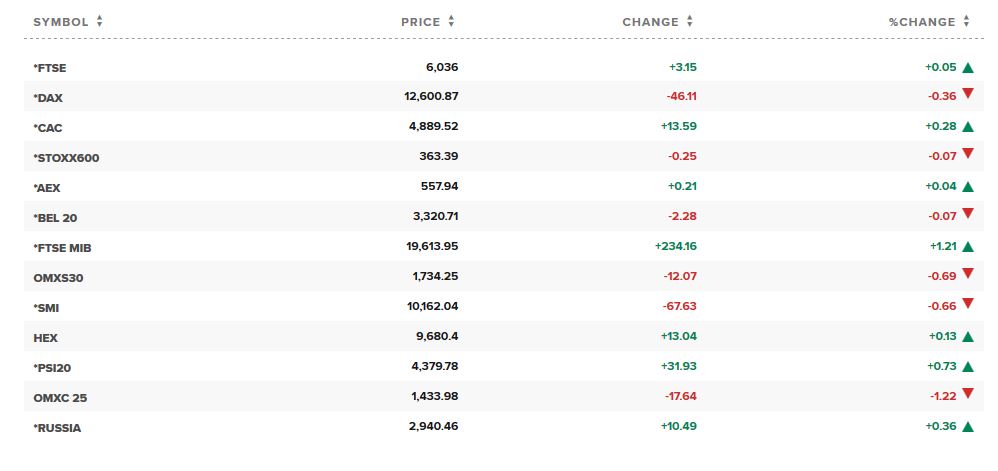Sort table by the CHANGE column arrows
This screenshot has height=471, width=998.
[x=689, y=21]
